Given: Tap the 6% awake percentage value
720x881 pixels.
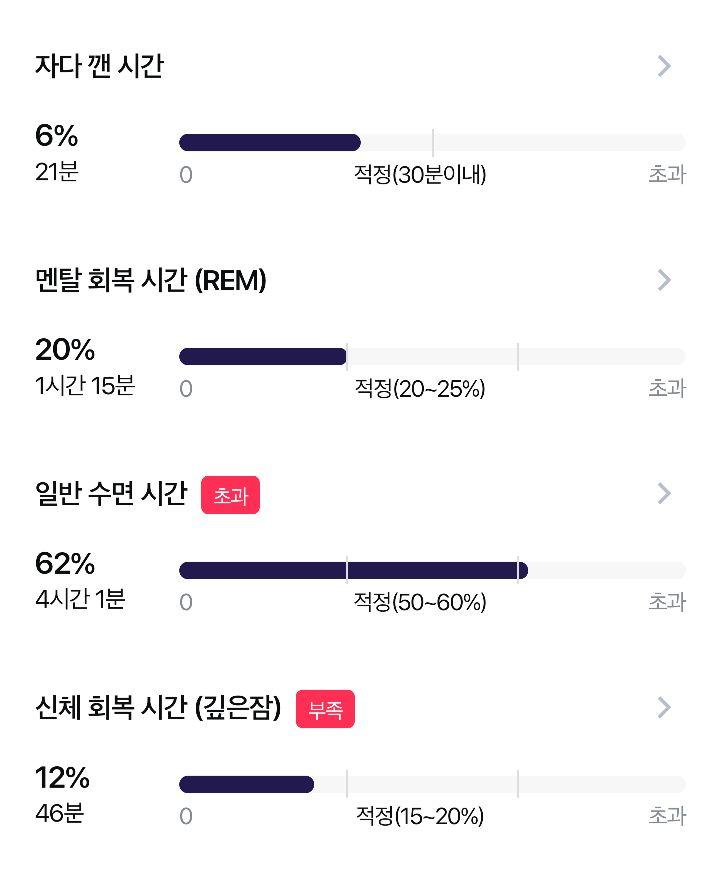Looking at the screenshot, I should coord(57,135).
